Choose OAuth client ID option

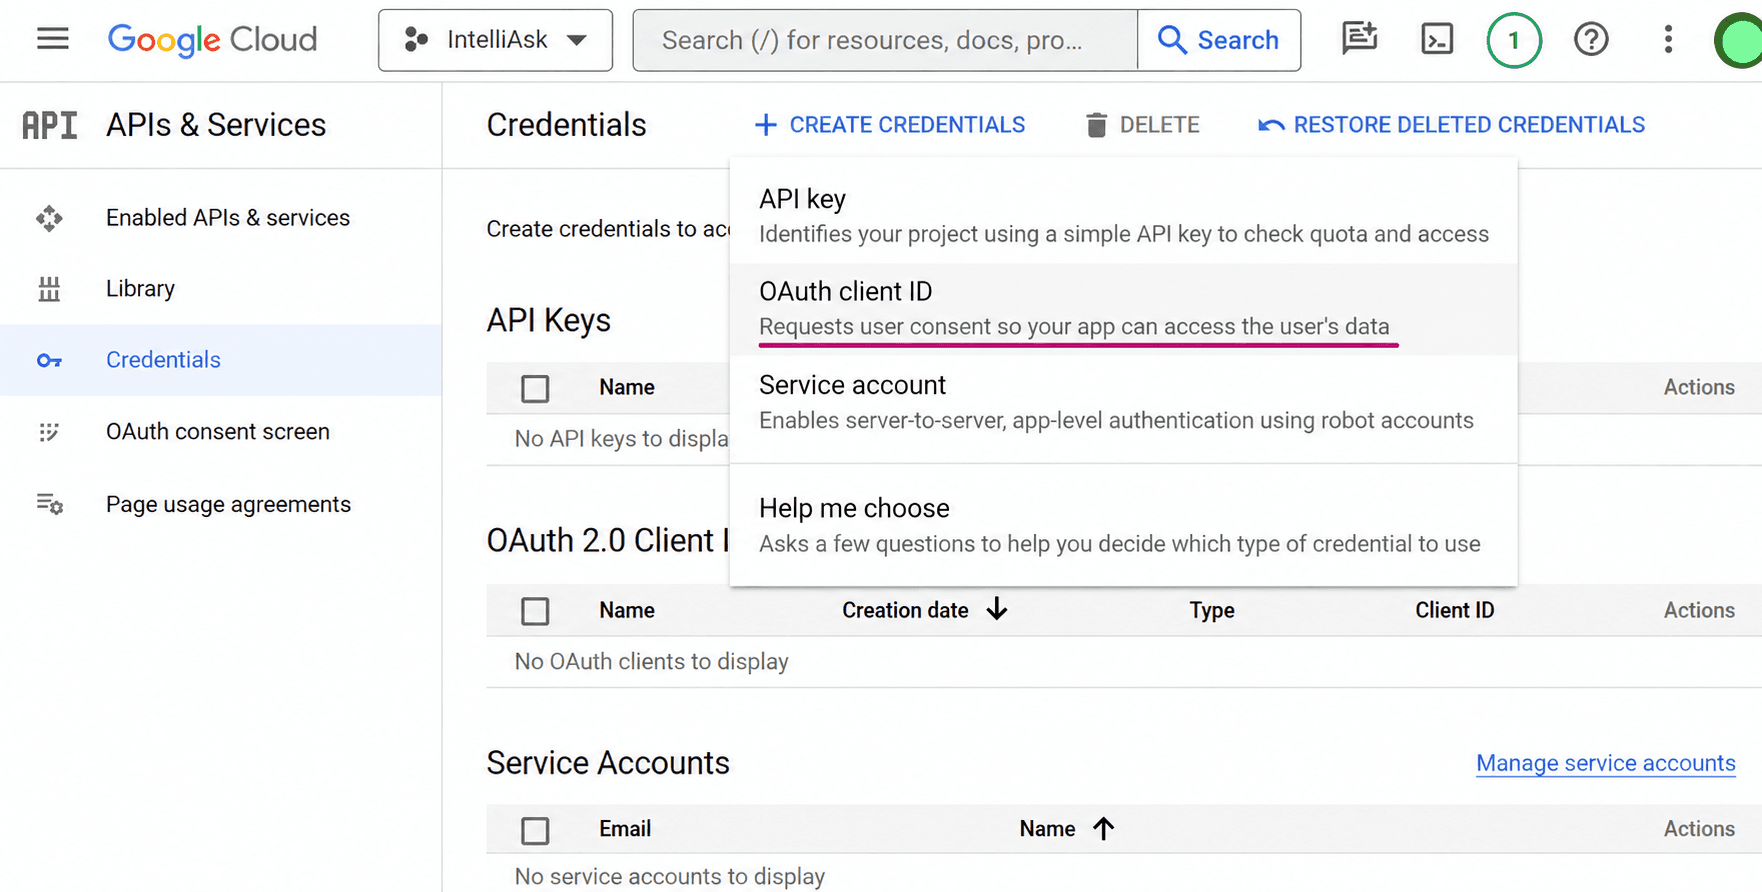(x=1123, y=309)
